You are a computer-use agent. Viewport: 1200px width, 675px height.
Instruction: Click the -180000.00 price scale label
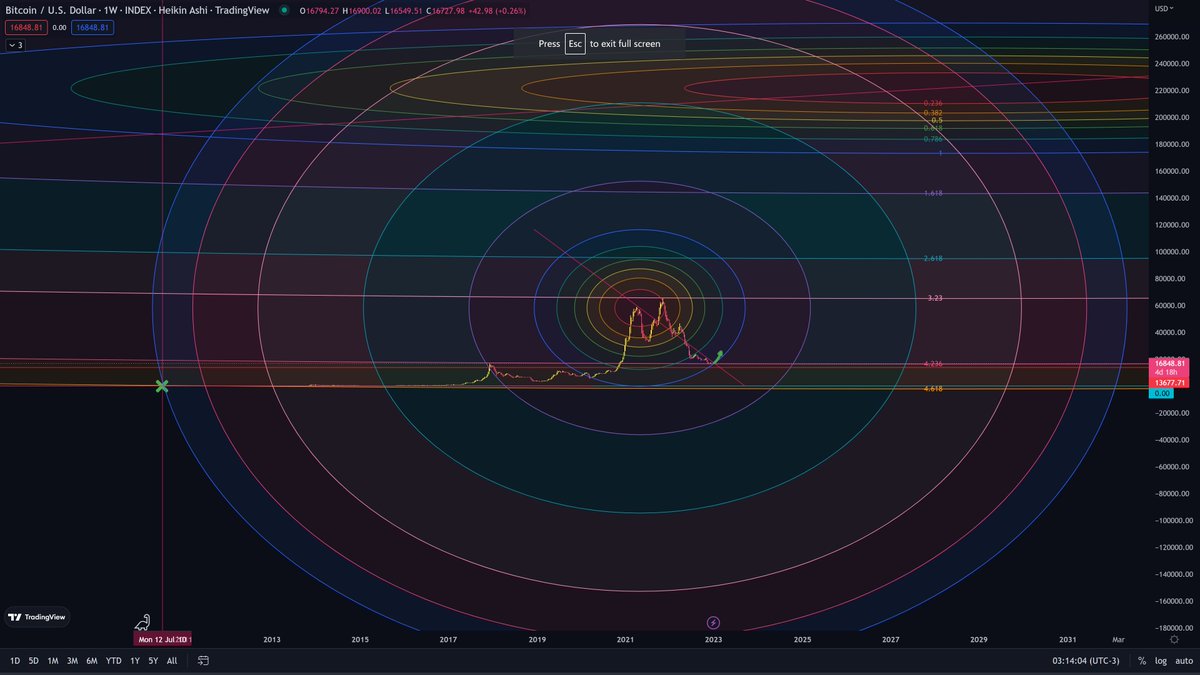[1173, 628]
